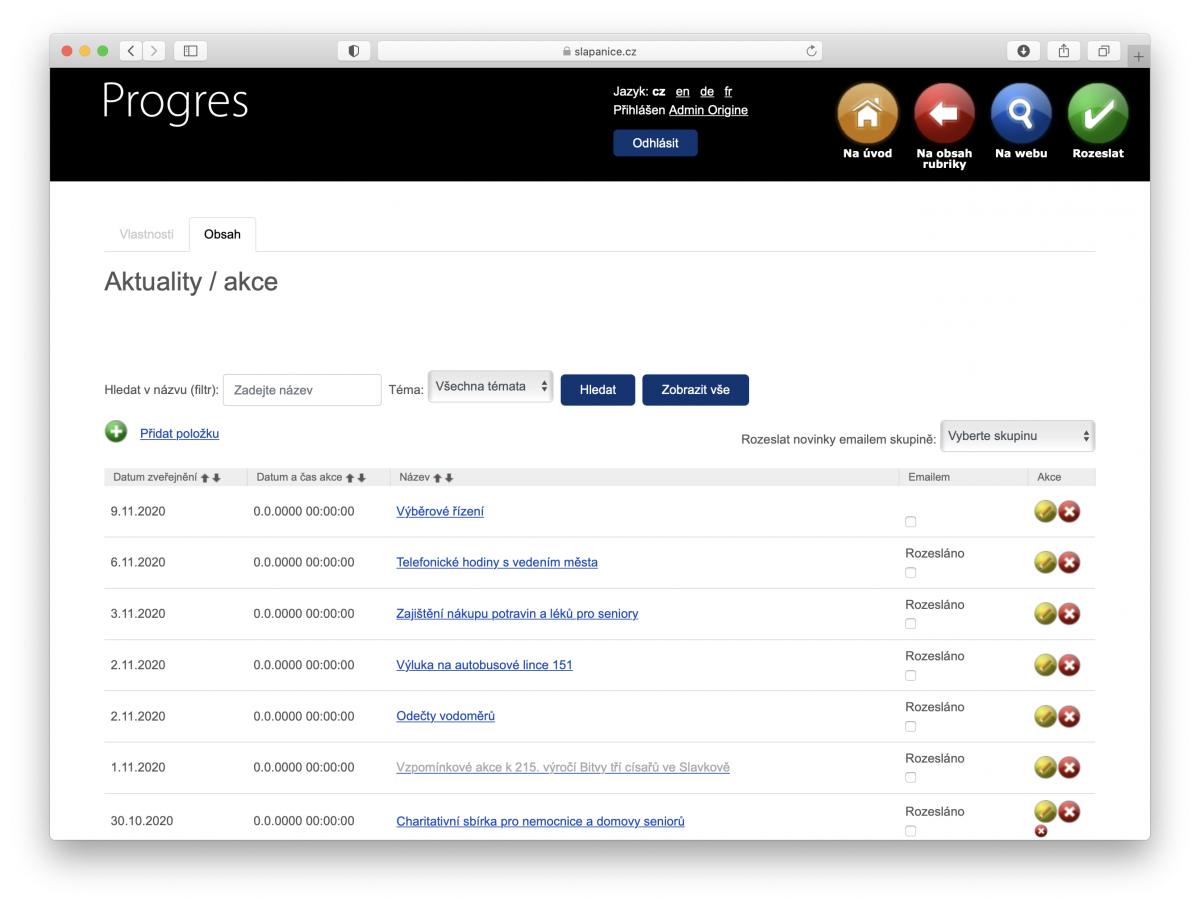Click the green Rozeslat checkmark icon
Screen dimensions: 1200x906
pos(1098,114)
